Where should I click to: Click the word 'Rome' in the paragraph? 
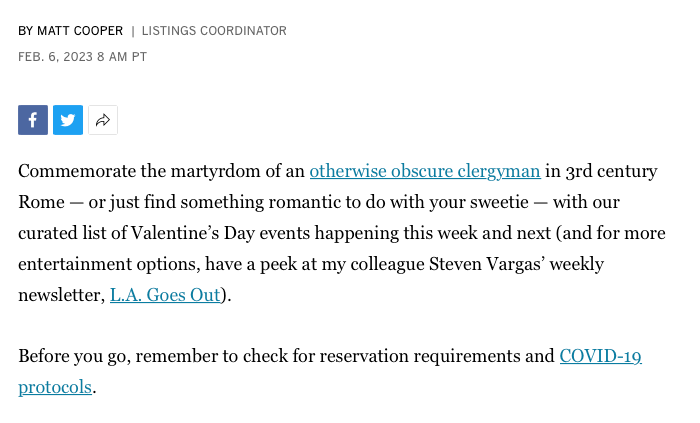pos(41,202)
